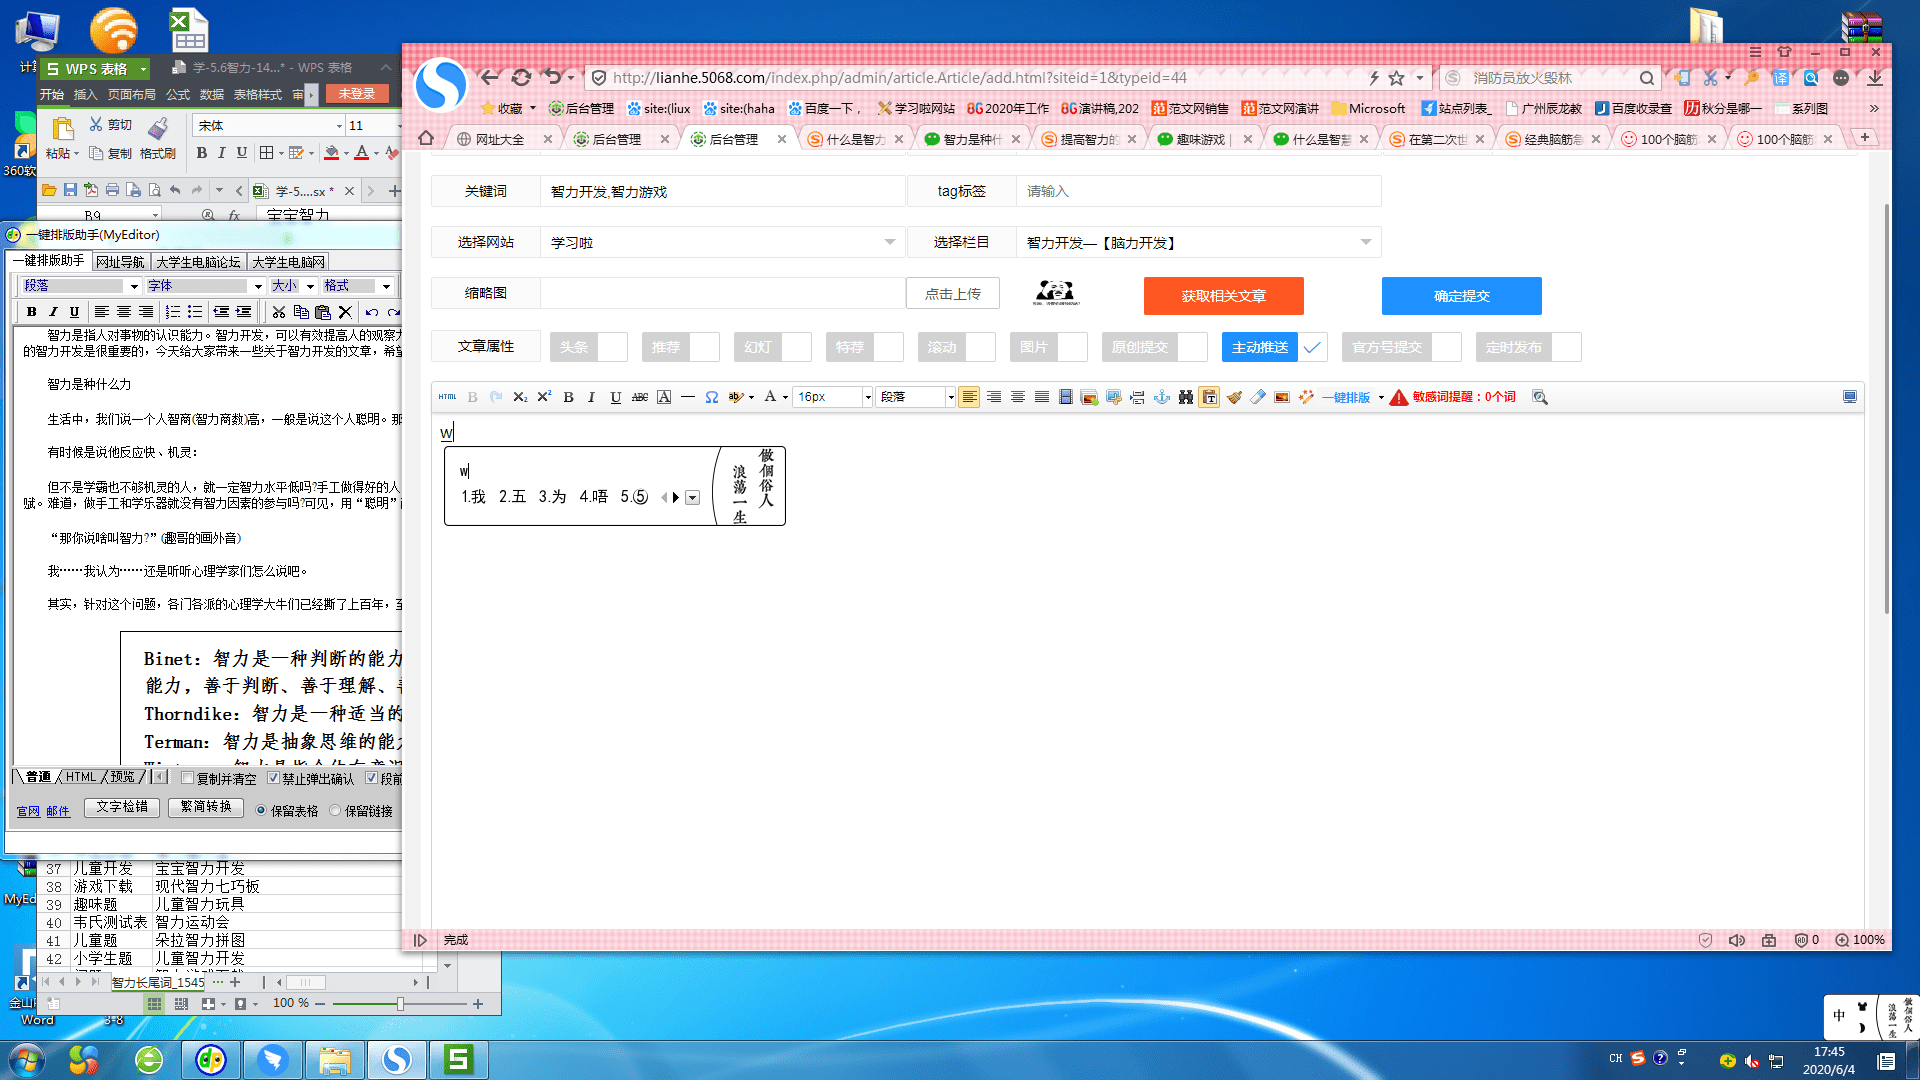Click browser refresh icon
The width and height of the screenshot is (1920, 1080).
coord(521,77)
